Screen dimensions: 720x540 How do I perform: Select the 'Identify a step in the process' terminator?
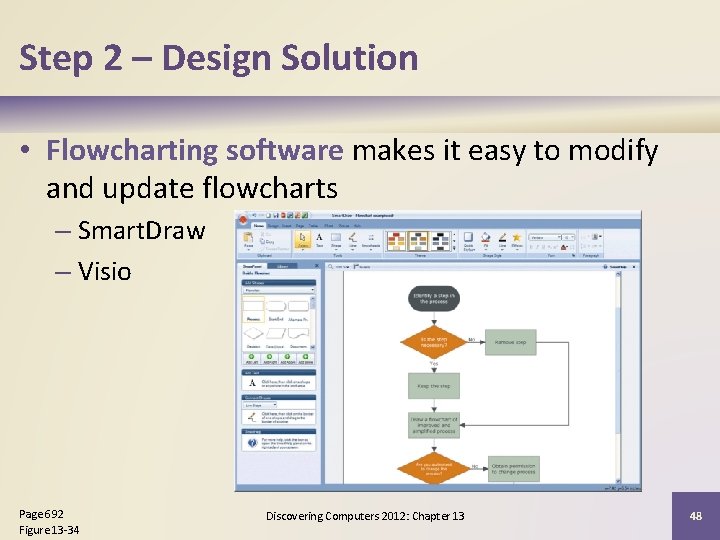click(x=434, y=299)
